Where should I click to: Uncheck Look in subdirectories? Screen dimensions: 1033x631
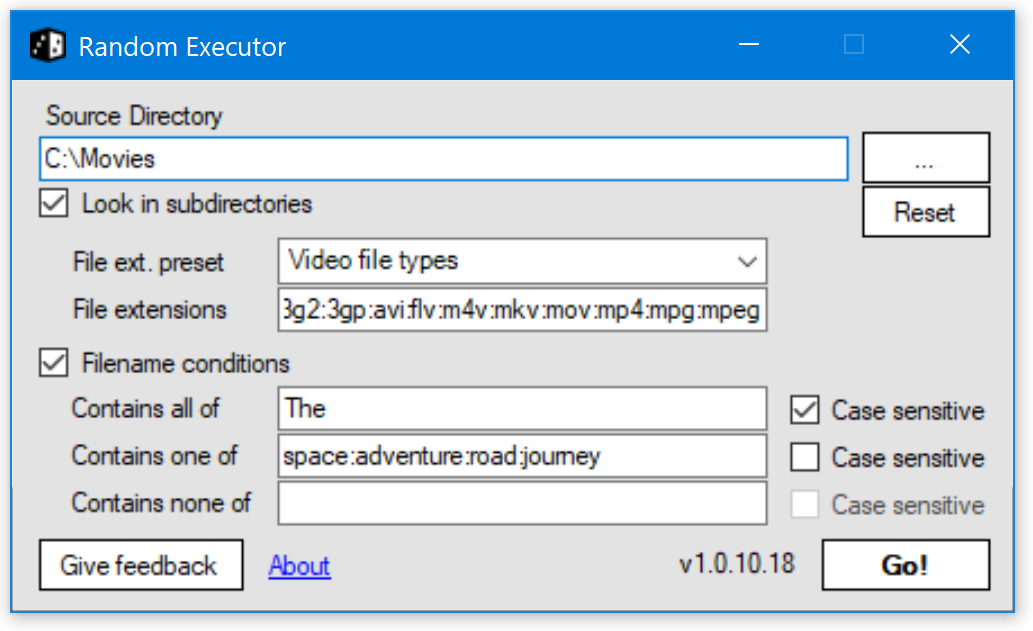53,204
